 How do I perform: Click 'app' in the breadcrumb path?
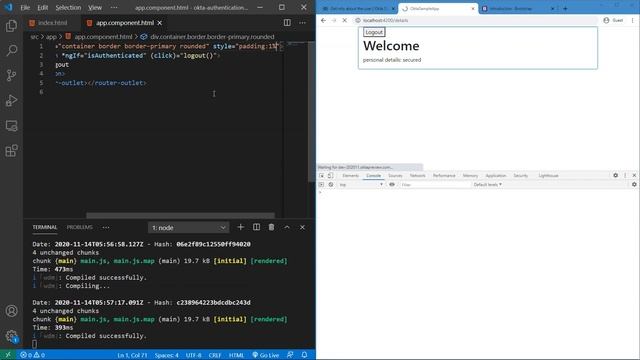[51, 37]
